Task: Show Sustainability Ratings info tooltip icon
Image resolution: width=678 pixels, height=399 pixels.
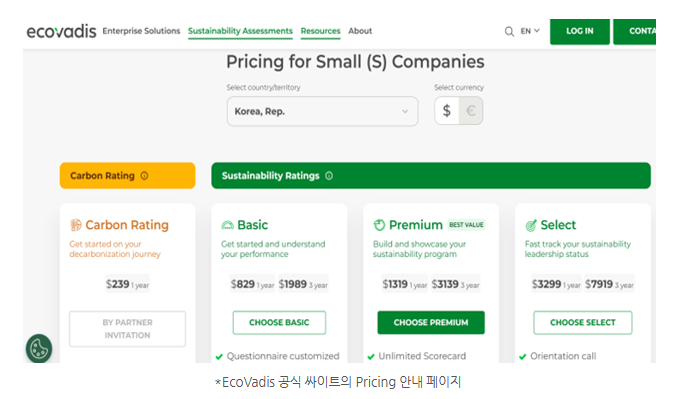Action: pos(329,176)
